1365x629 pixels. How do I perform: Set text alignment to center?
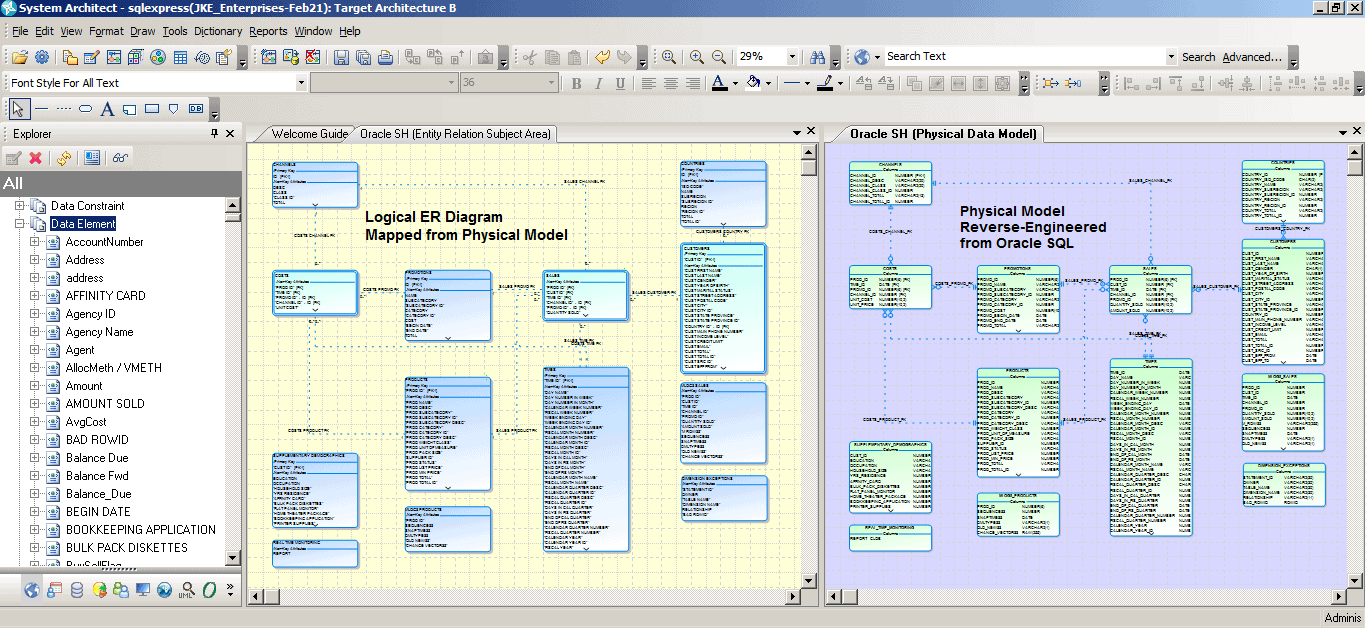pyautogui.click(x=671, y=83)
